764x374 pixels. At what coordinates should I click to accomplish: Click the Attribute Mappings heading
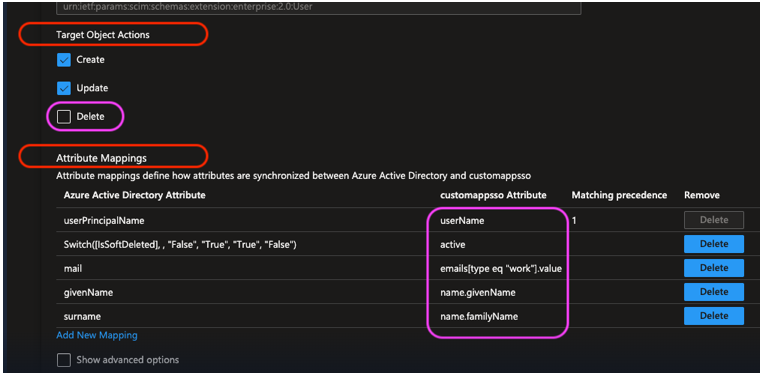tap(101, 158)
